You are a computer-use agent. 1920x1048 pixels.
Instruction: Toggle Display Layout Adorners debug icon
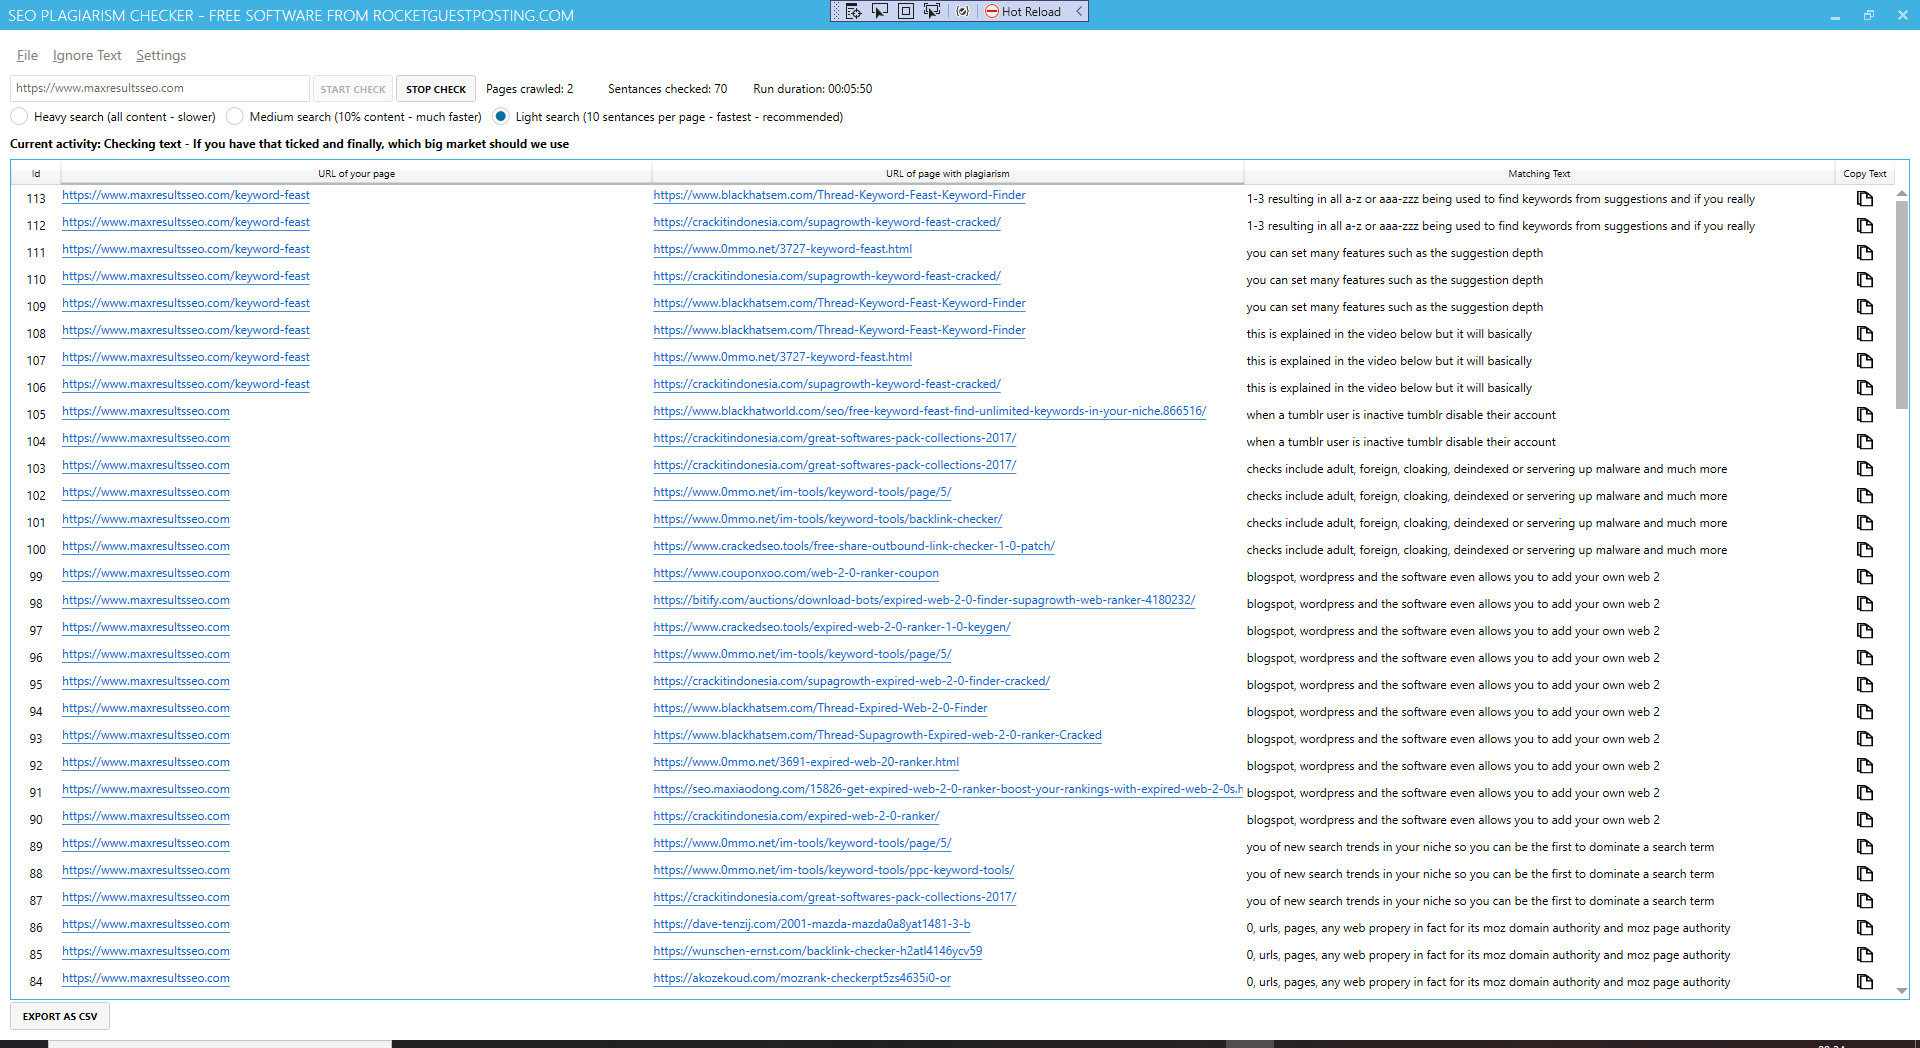point(906,11)
